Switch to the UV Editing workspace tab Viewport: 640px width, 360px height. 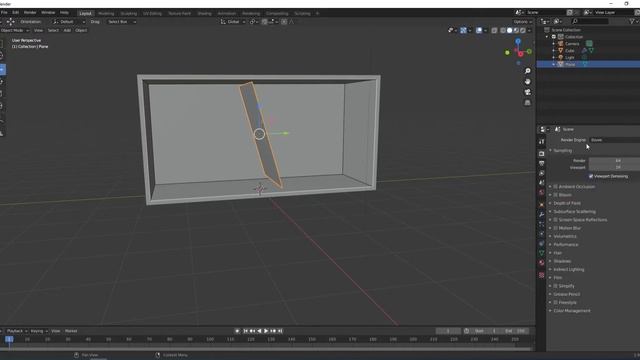(x=152, y=13)
